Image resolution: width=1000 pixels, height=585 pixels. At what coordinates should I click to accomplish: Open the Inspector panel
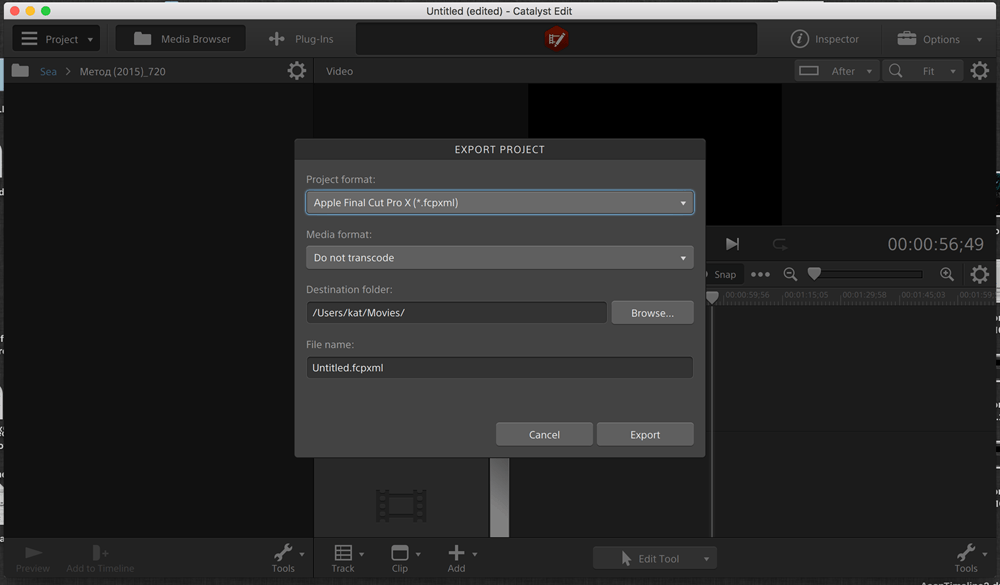pyautogui.click(x=825, y=39)
